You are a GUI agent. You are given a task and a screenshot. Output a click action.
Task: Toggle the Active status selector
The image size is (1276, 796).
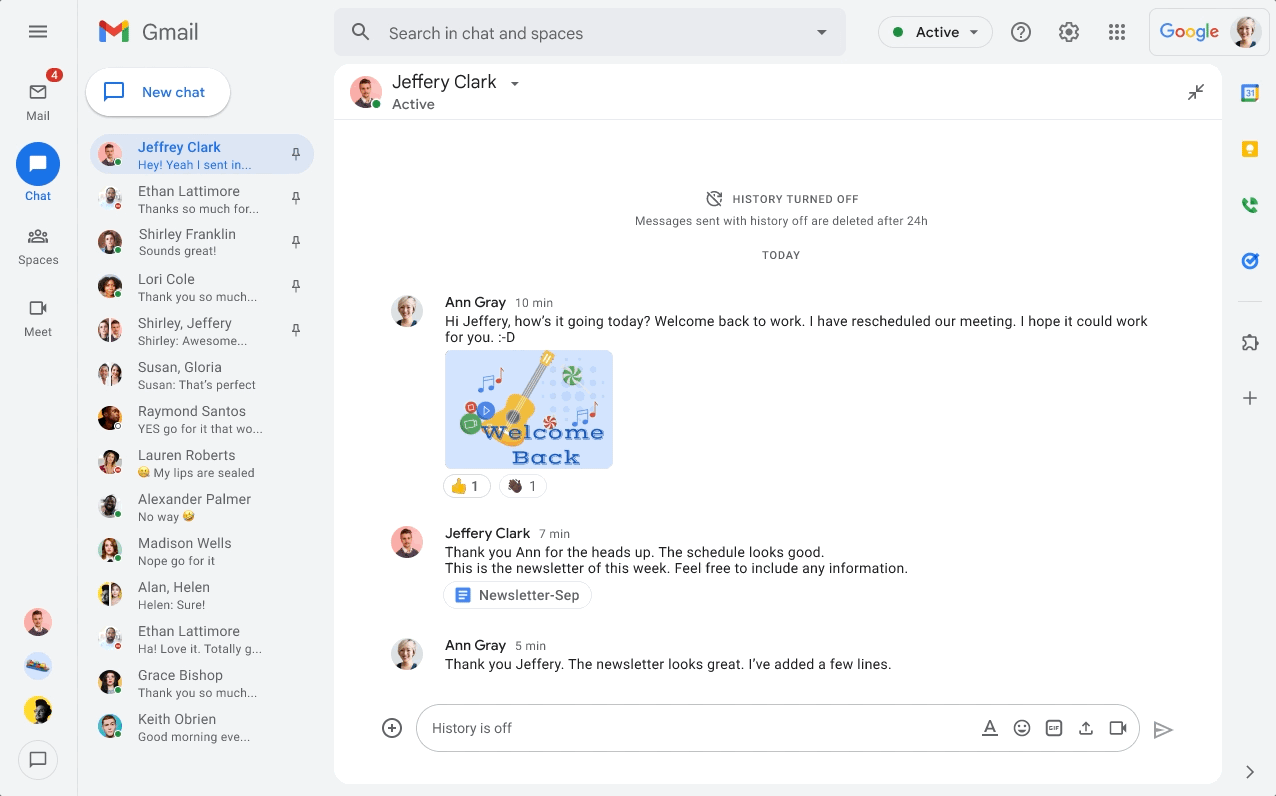pyautogui.click(x=935, y=32)
